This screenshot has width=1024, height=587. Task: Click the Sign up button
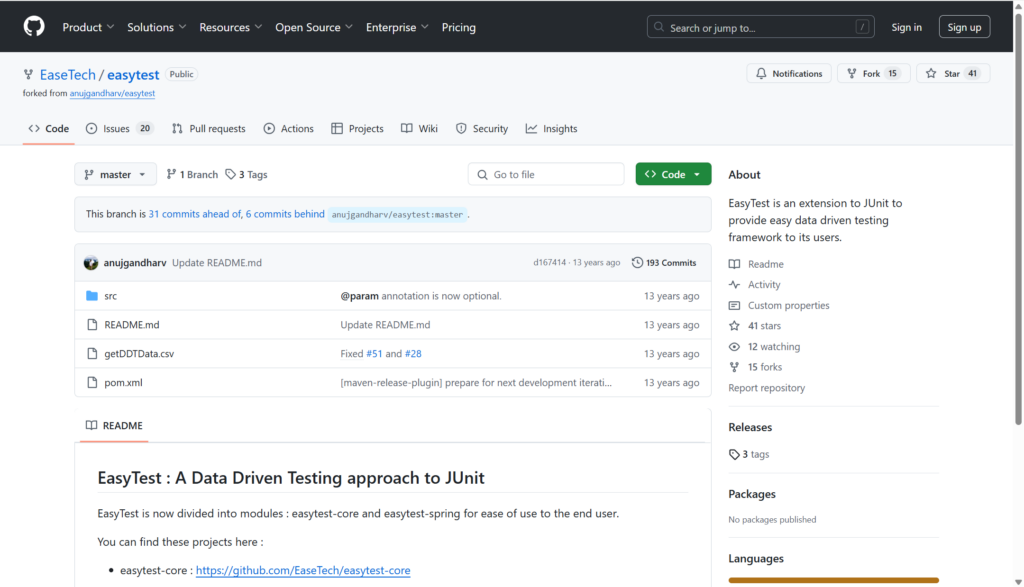point(964,27)
